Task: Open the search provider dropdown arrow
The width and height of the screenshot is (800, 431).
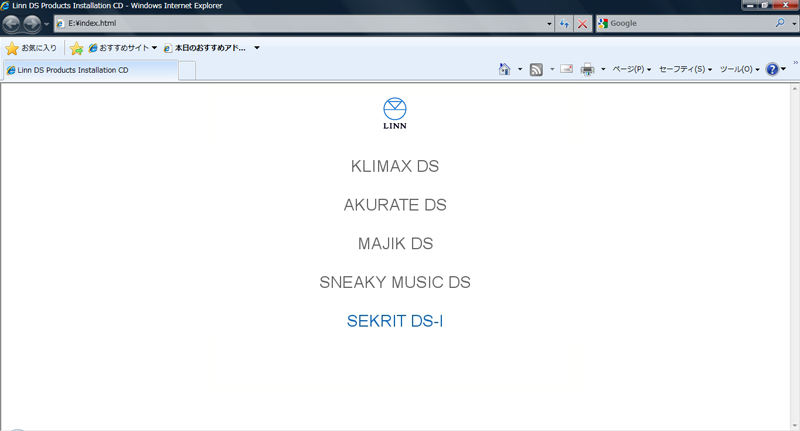Action: pyautogui.click(x=794, y=23)
